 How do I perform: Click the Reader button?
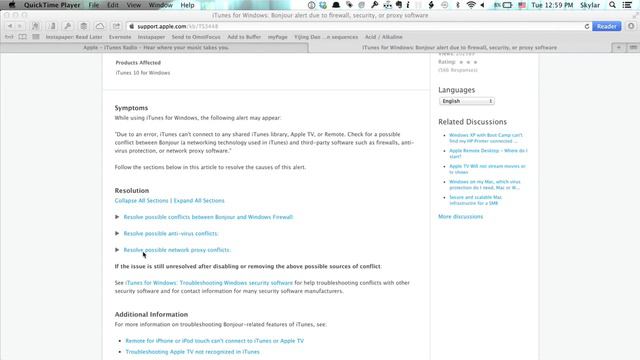coord(607,26)
